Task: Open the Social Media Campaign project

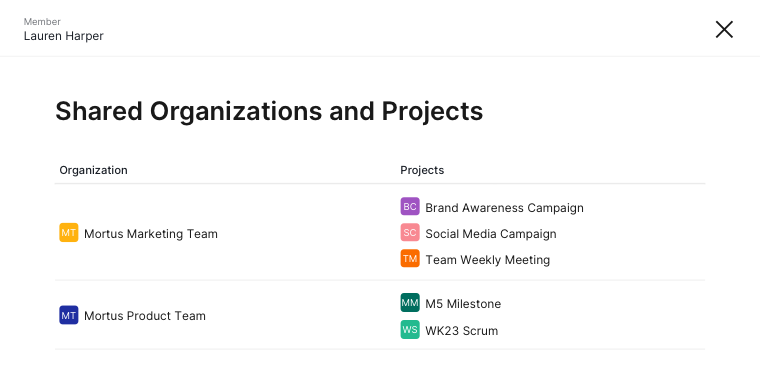Action: pyautogui.click(x=491, y=234)
